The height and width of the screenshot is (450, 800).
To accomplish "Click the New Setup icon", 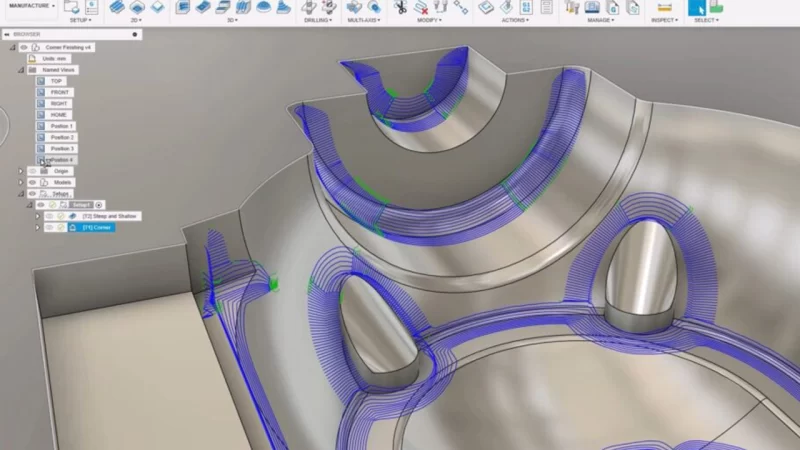I will (71, 7).
